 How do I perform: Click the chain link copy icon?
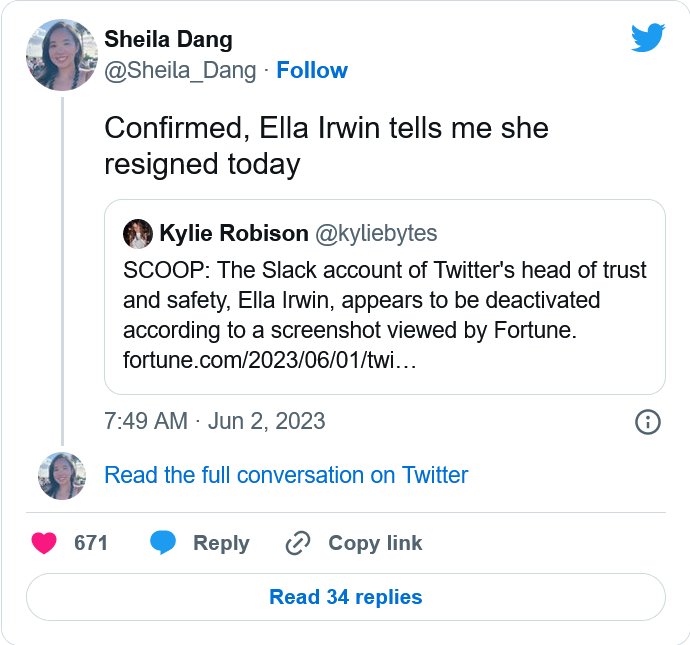click(x=298, y=543)
